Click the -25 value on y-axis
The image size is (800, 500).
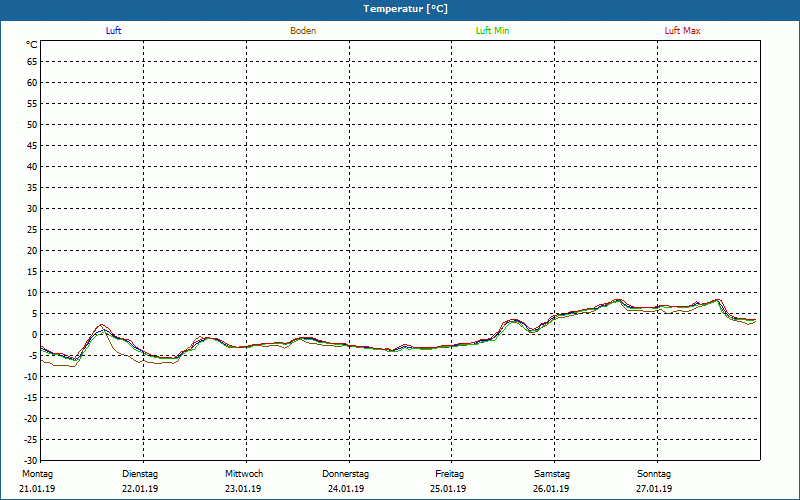31,440
